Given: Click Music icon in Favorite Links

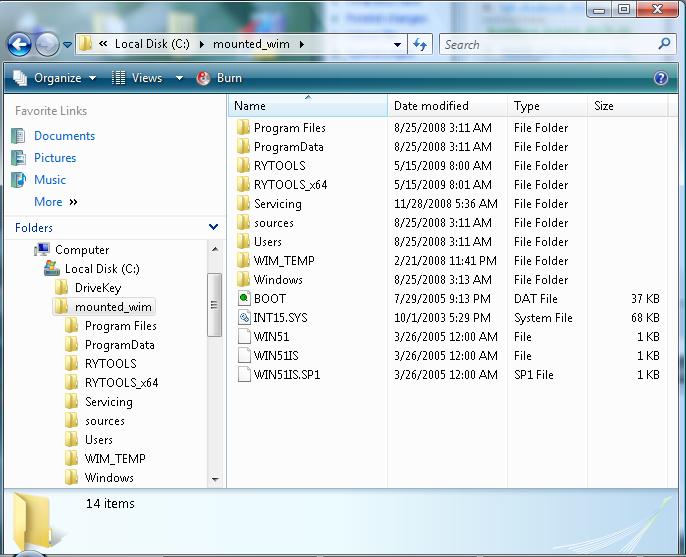Looking at the screenshot, I should [18, 180].
